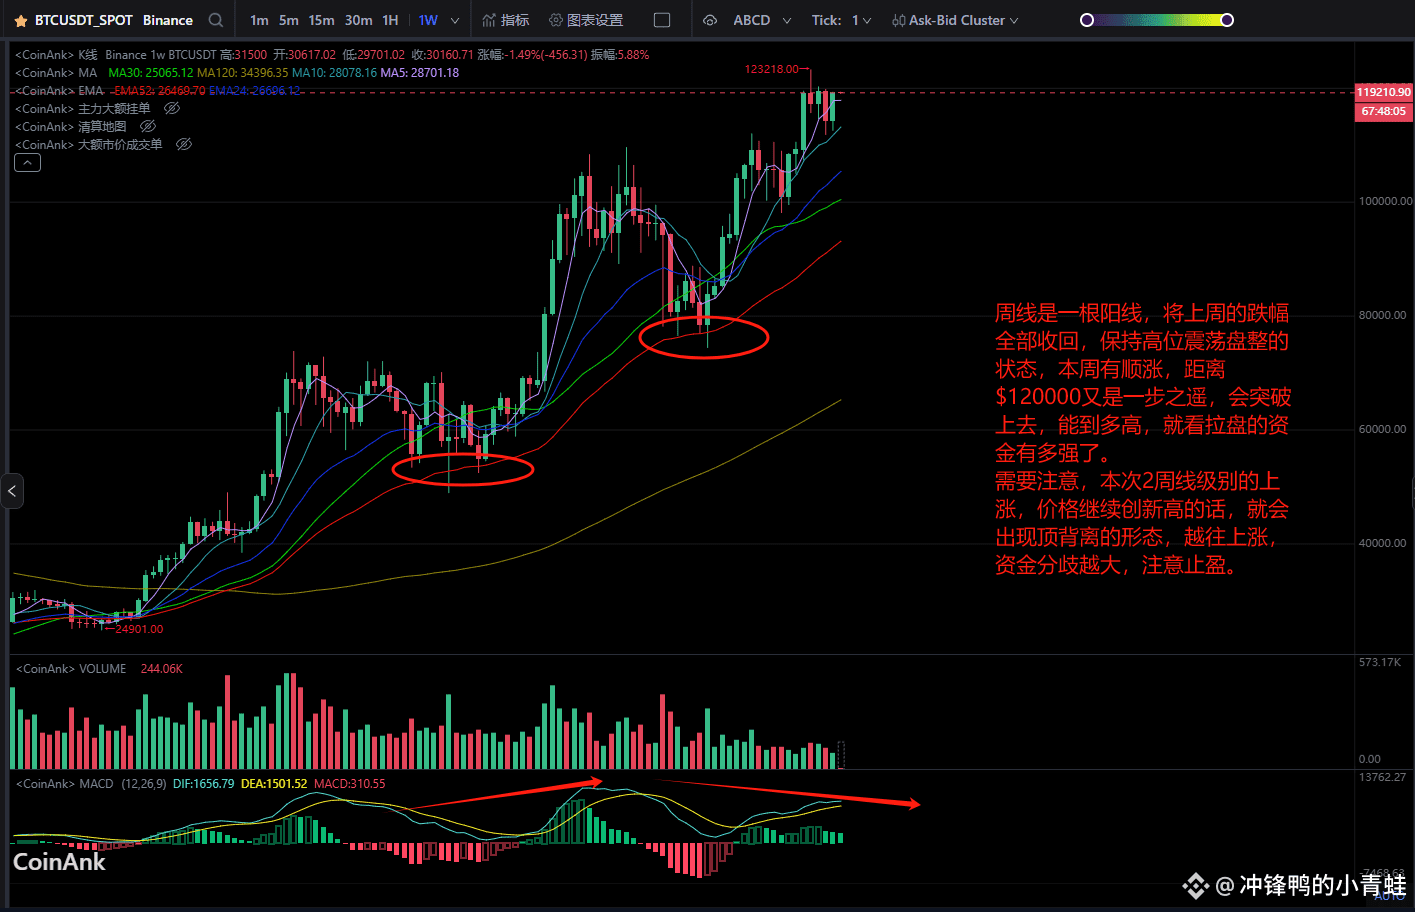
Task: Click the MA indicator legend row
Action: tap(237, 73)
